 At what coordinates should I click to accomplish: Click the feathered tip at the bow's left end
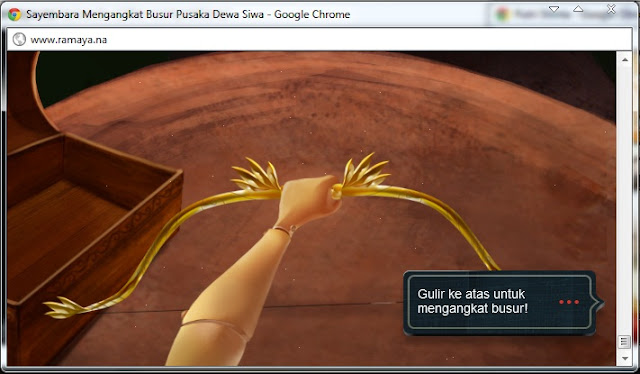coord(62,307)
